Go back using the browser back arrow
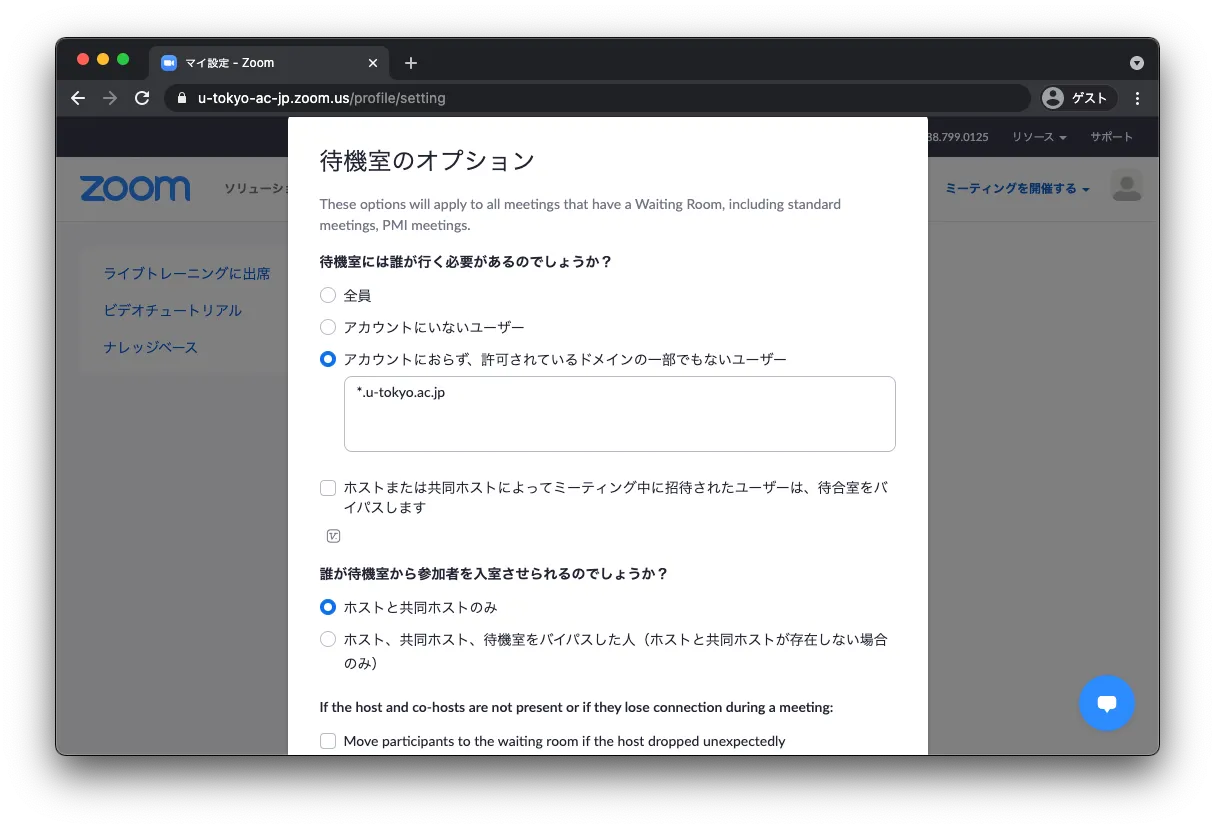 pos(78,98)
